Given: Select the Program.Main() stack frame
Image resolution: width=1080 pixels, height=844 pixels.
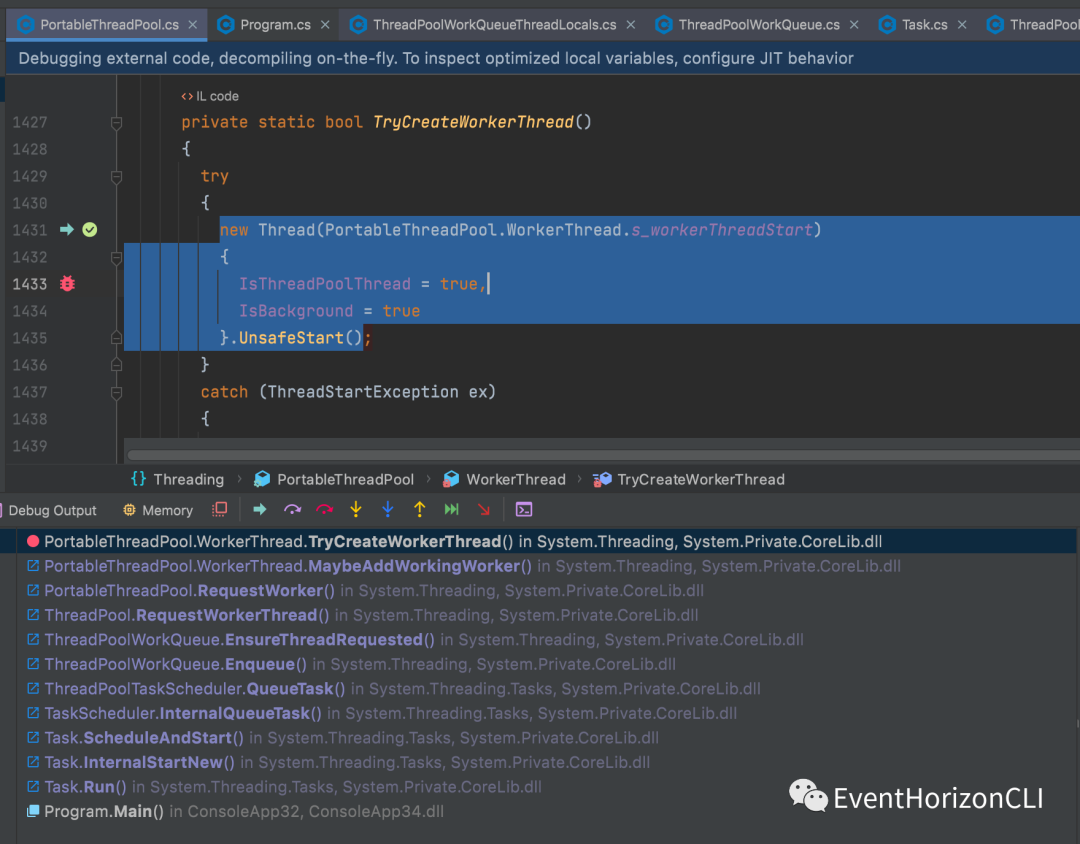Looking at the screenshot, I should [537, 812].
